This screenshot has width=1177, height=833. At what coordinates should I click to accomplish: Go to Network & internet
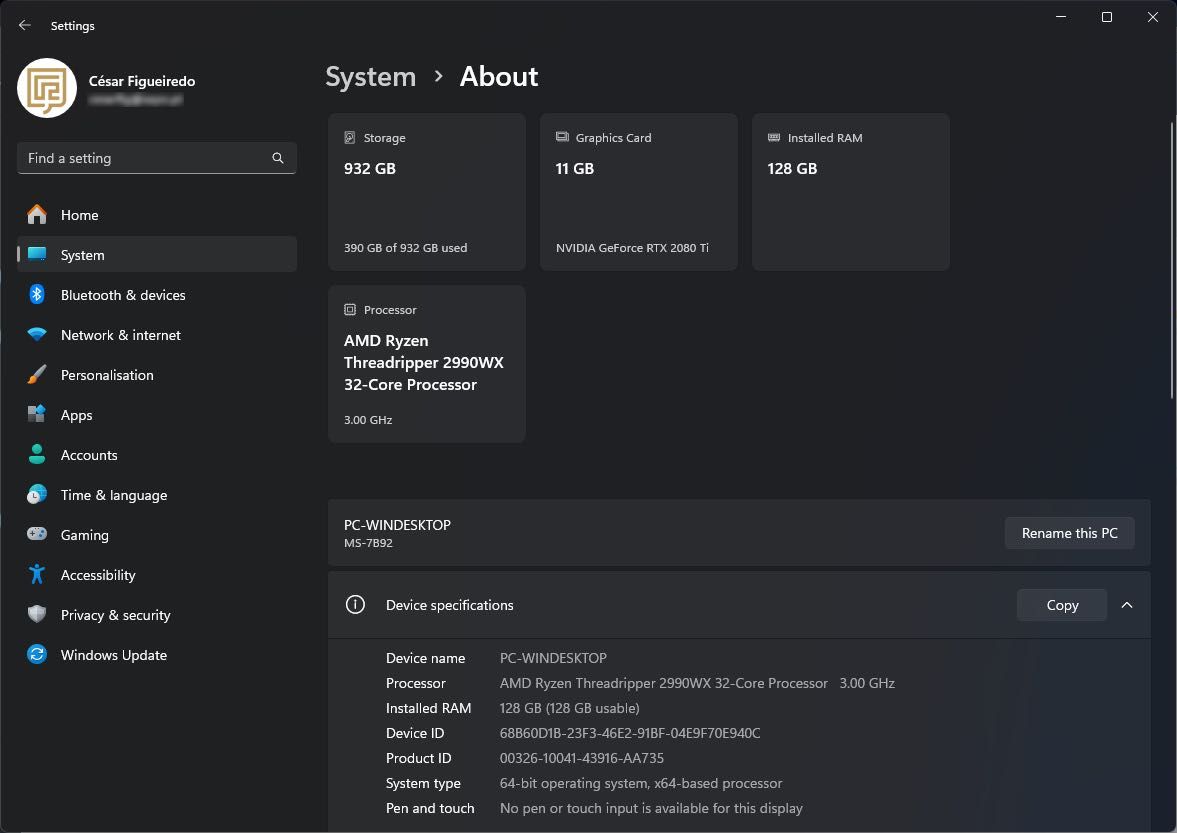pyautogui.click(x=156, y=335)
